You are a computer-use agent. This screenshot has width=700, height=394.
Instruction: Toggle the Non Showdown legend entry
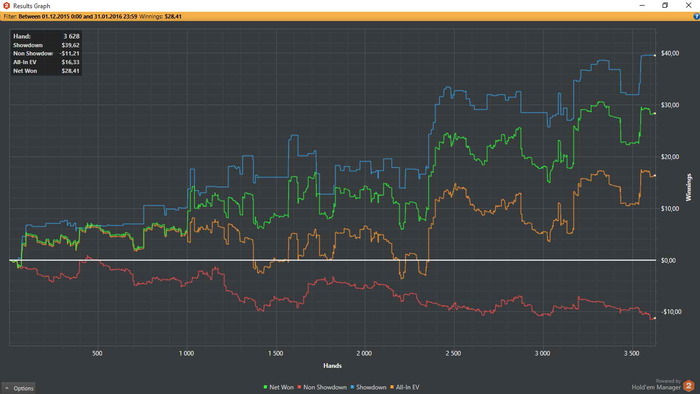(x=322, y=387)
